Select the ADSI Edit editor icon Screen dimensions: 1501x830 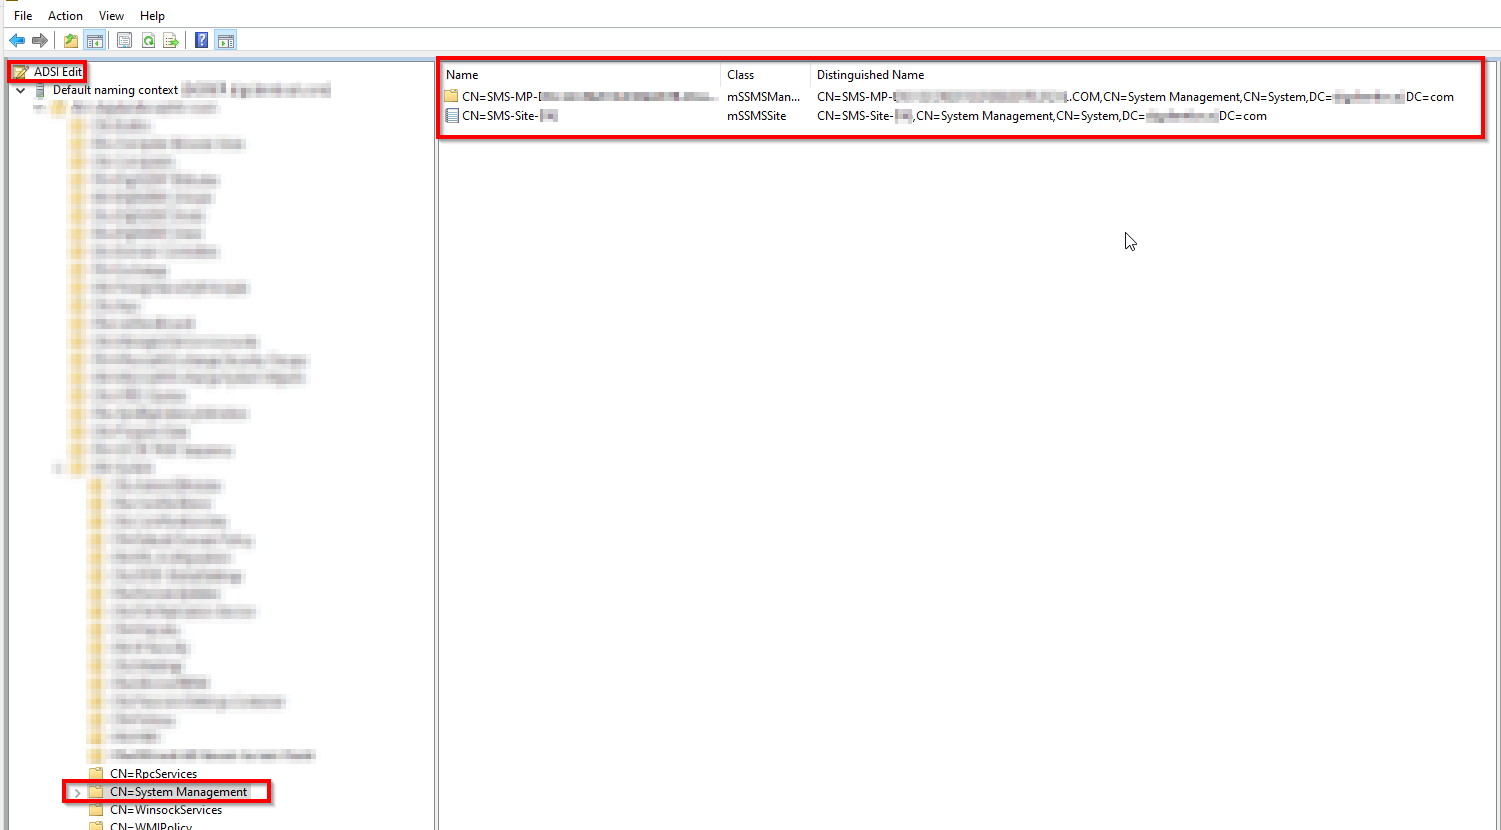pos(20,71)
